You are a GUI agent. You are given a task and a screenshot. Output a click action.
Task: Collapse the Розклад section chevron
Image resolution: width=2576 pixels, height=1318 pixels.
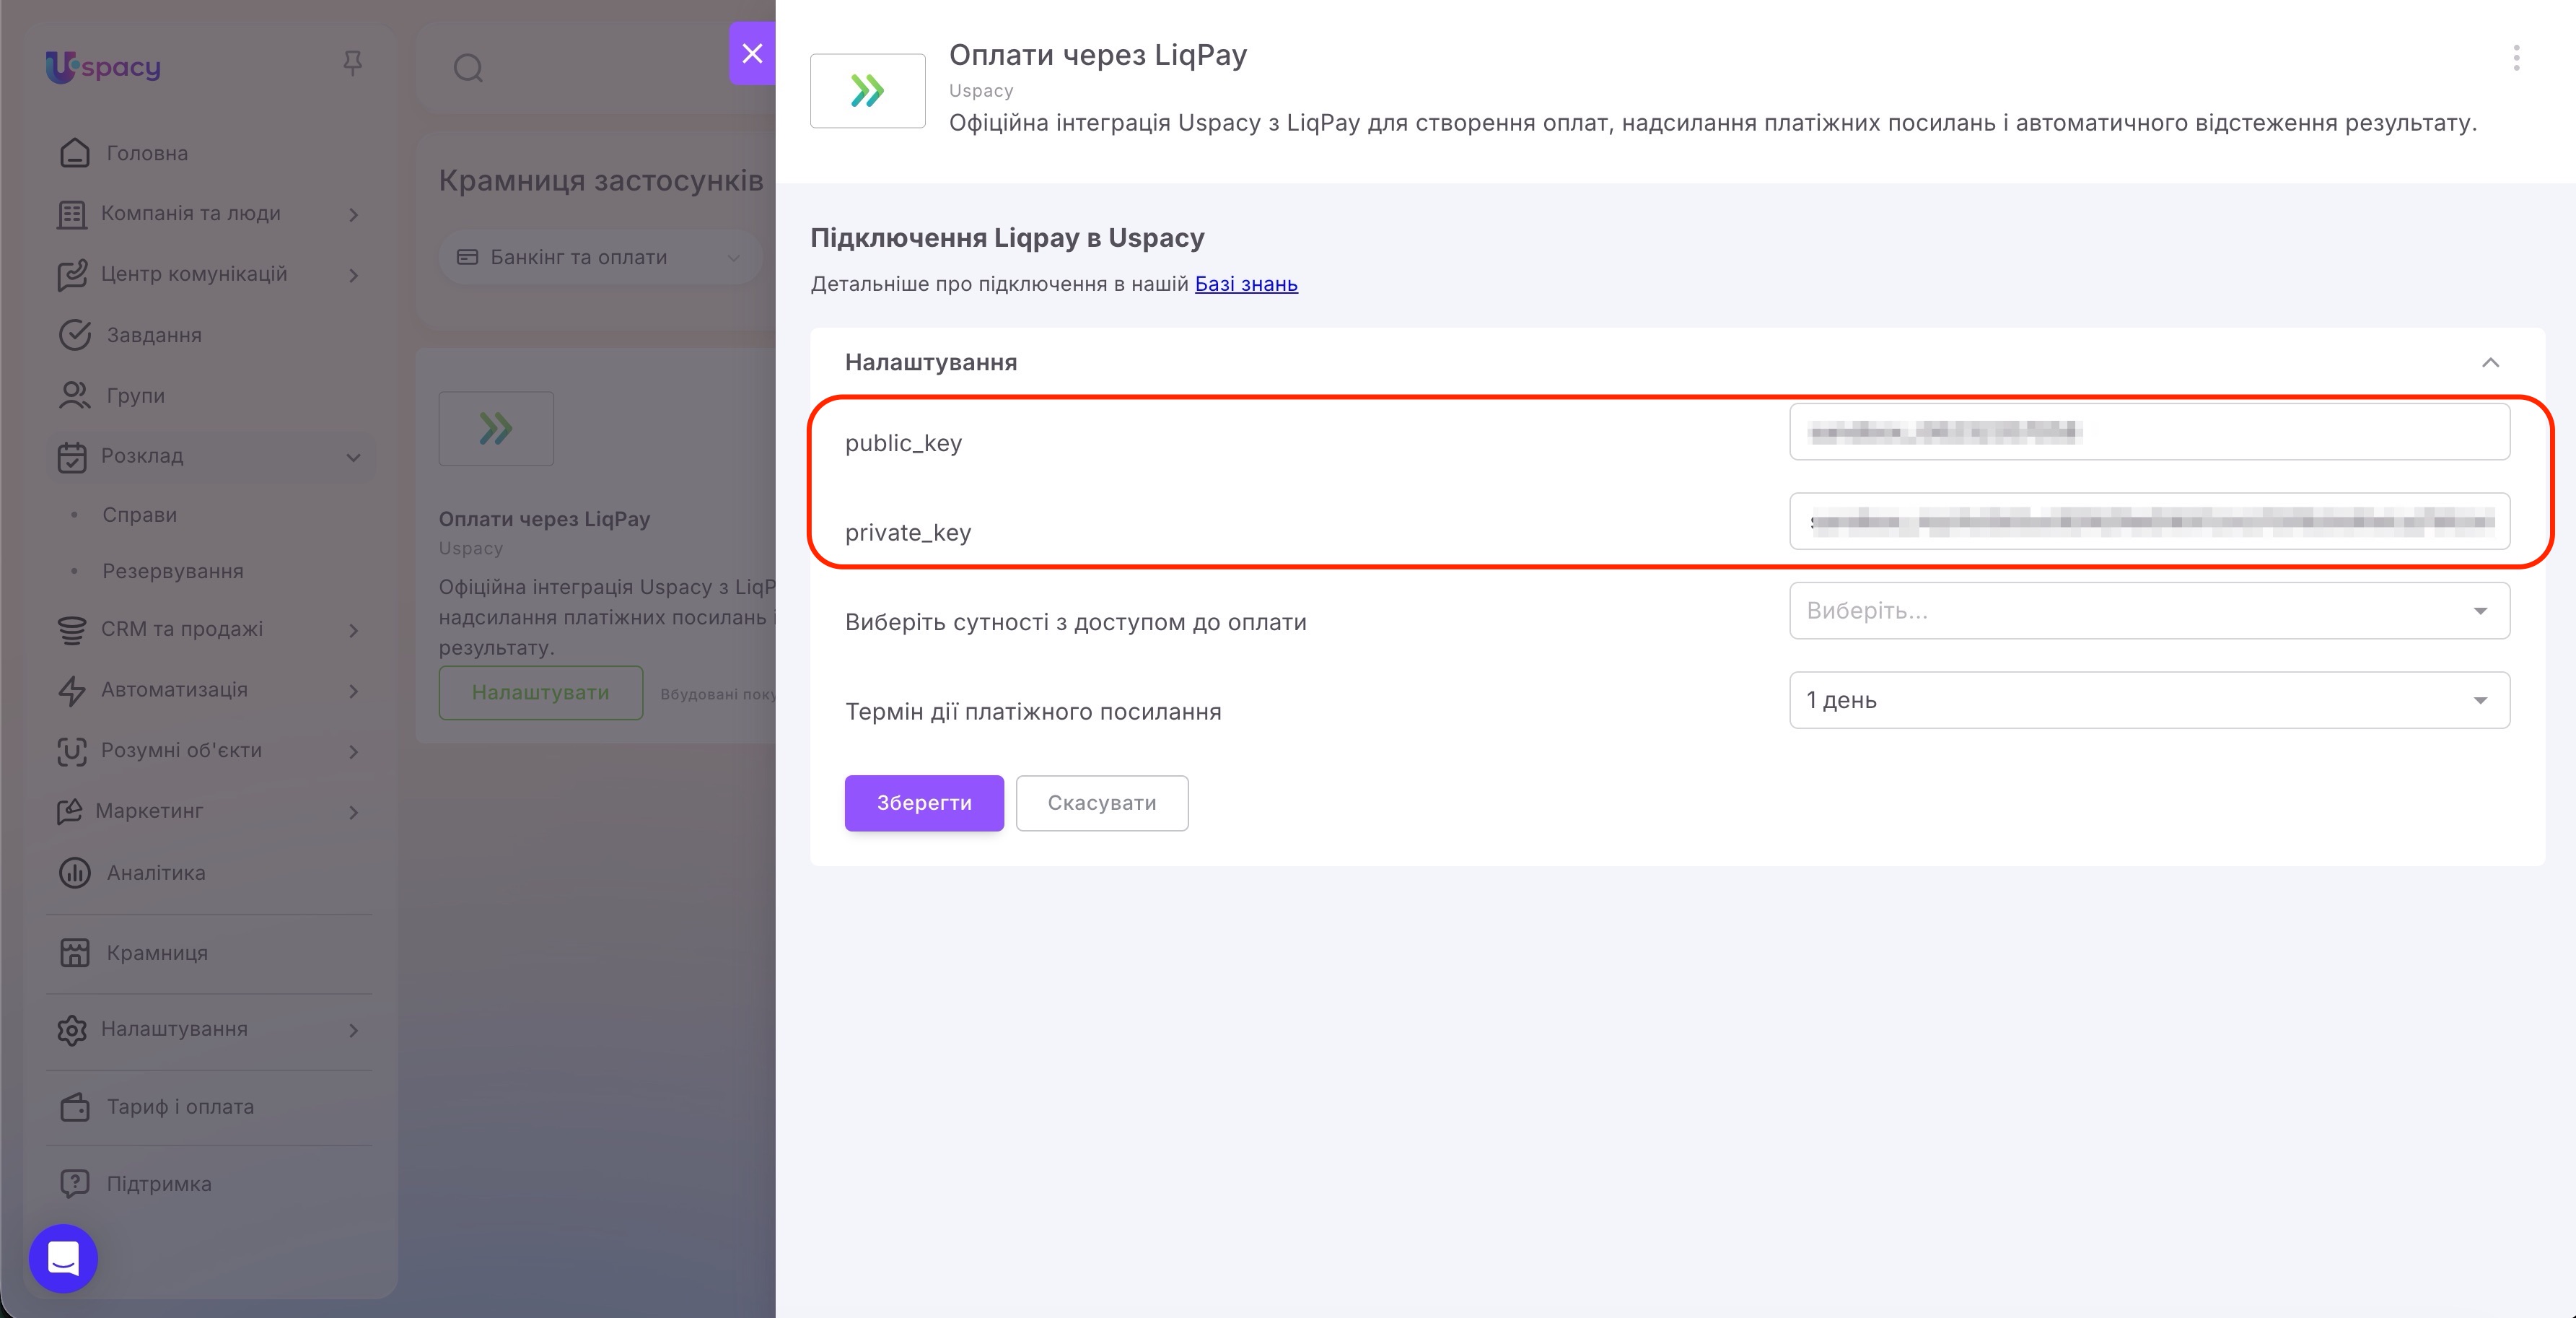click(x=353, y=457)
